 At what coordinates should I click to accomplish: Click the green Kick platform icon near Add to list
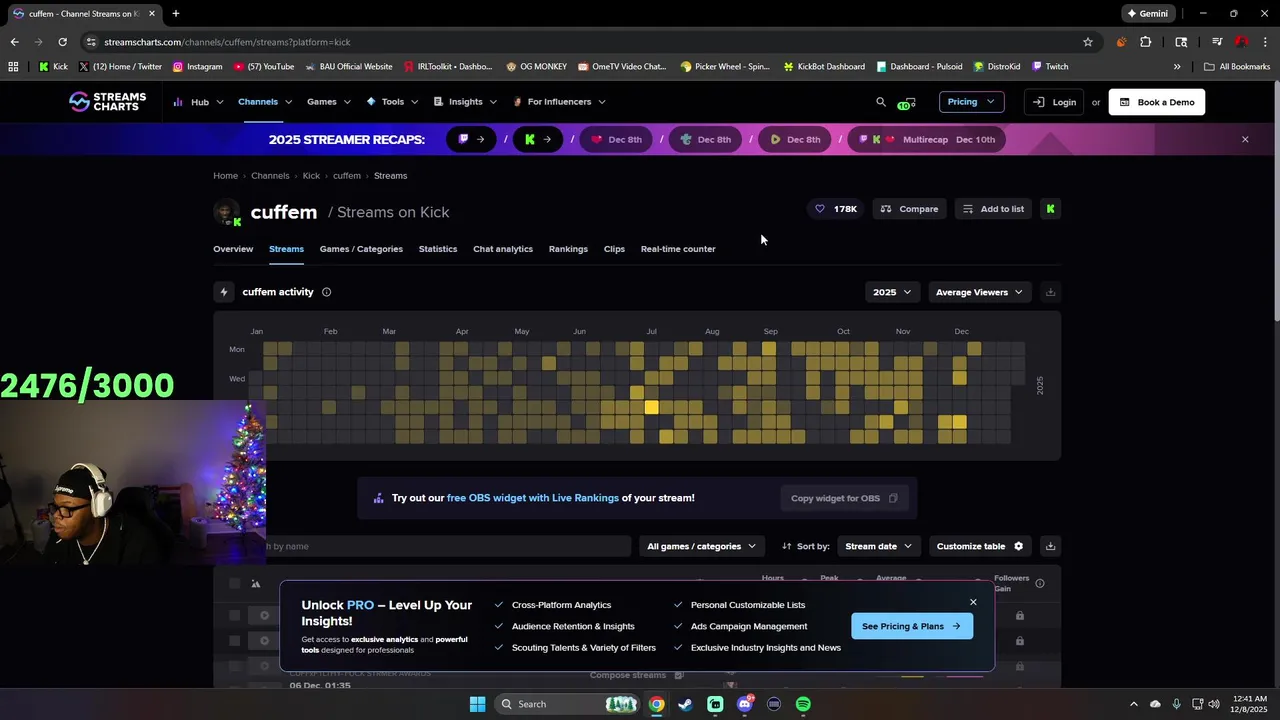point(1050,209)
